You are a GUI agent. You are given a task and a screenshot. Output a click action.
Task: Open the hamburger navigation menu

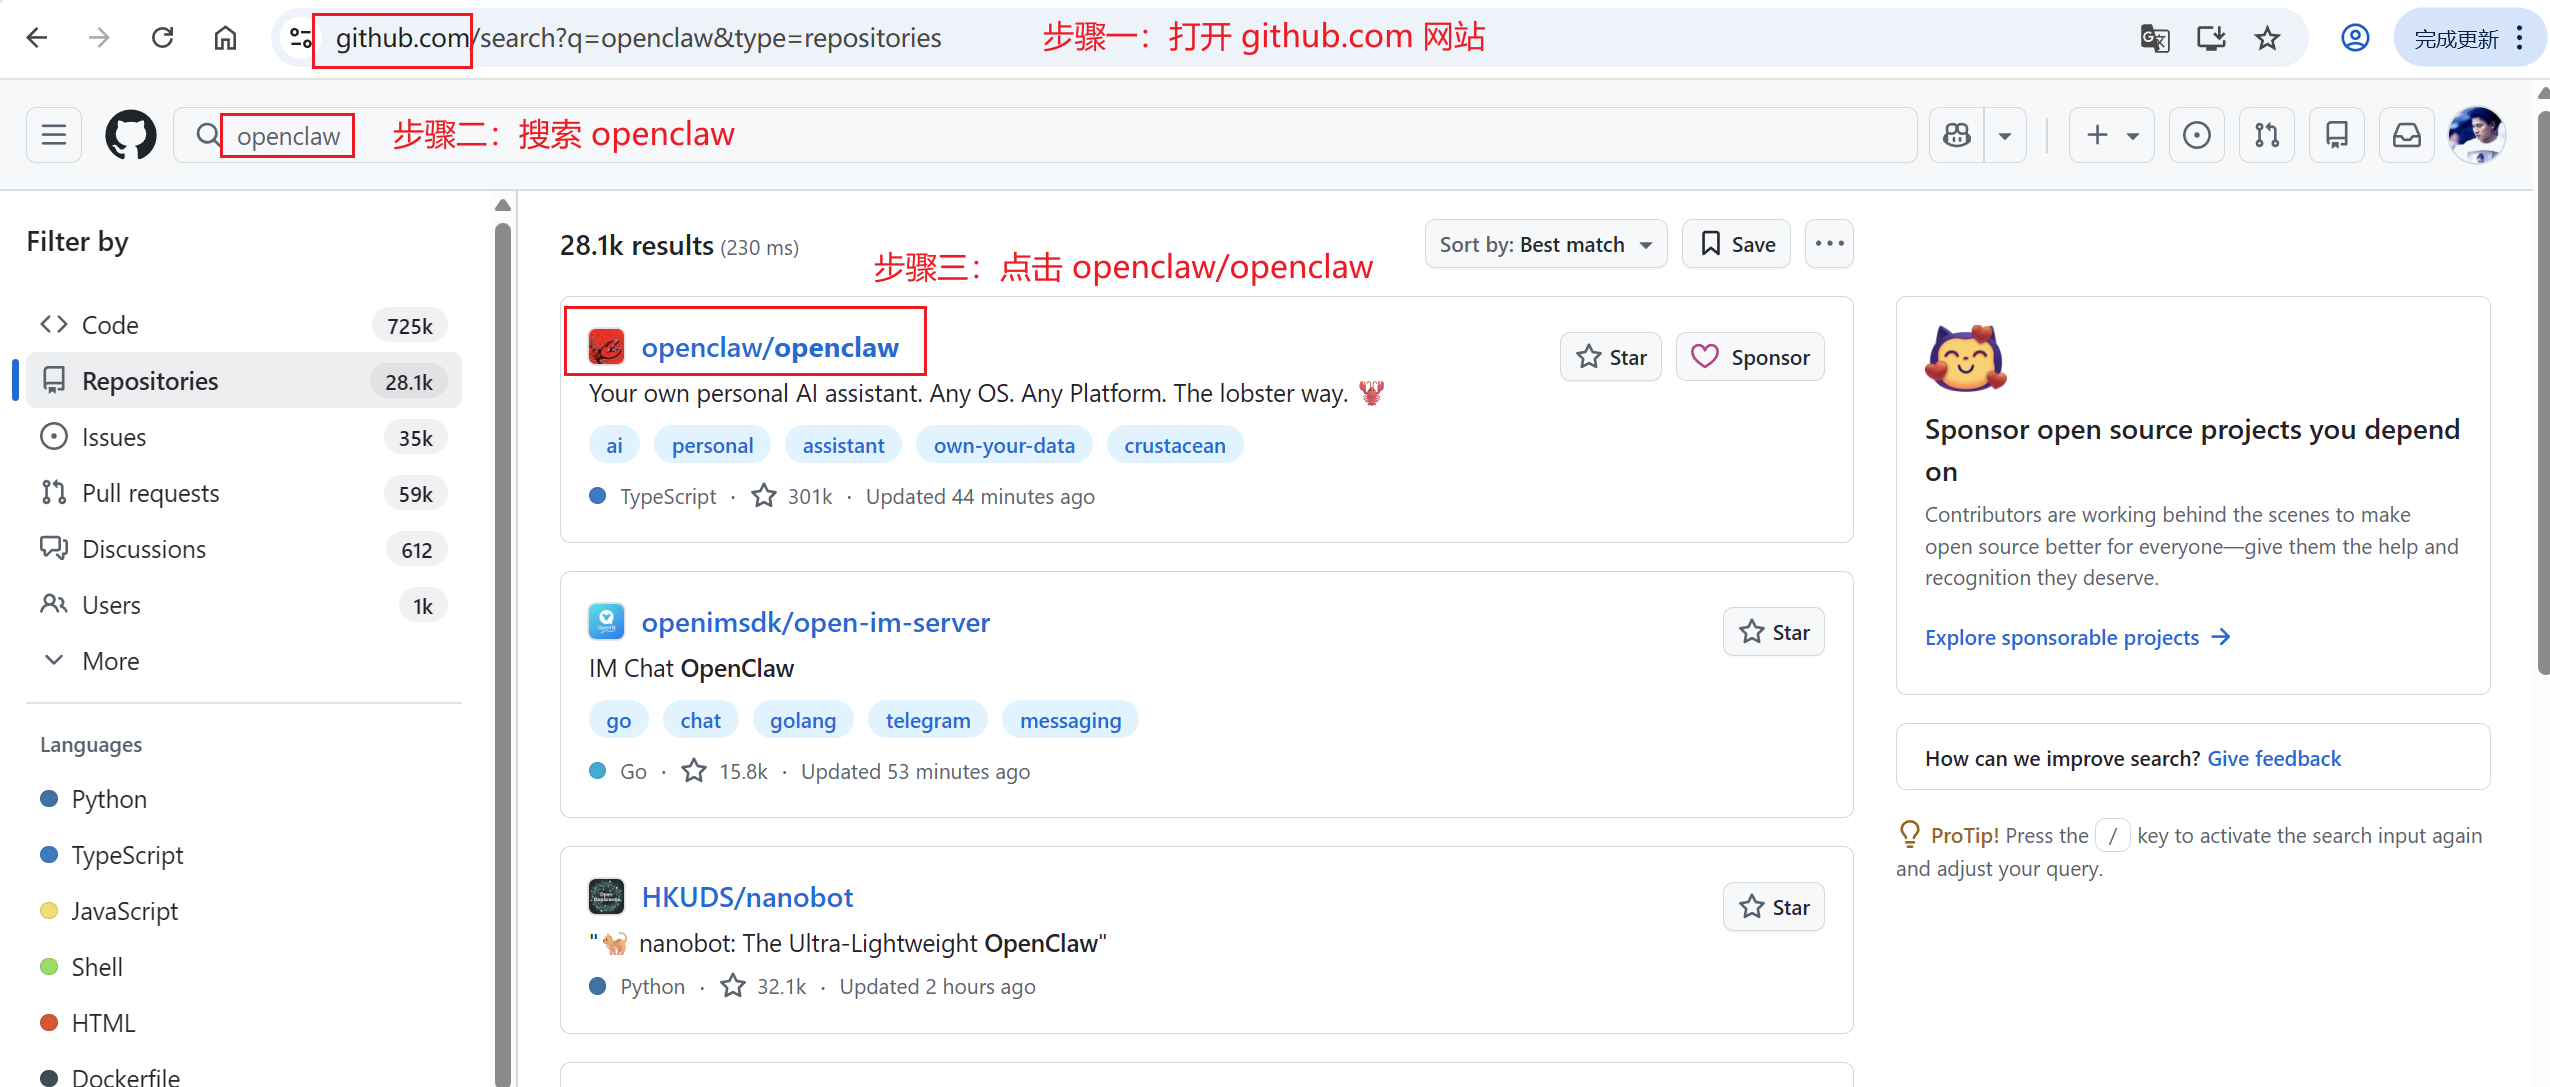click(54, 135)
